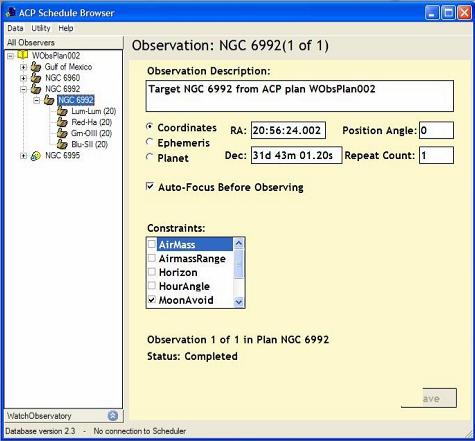
Task: Choose the Planet radio option
Action: point(150,157)
